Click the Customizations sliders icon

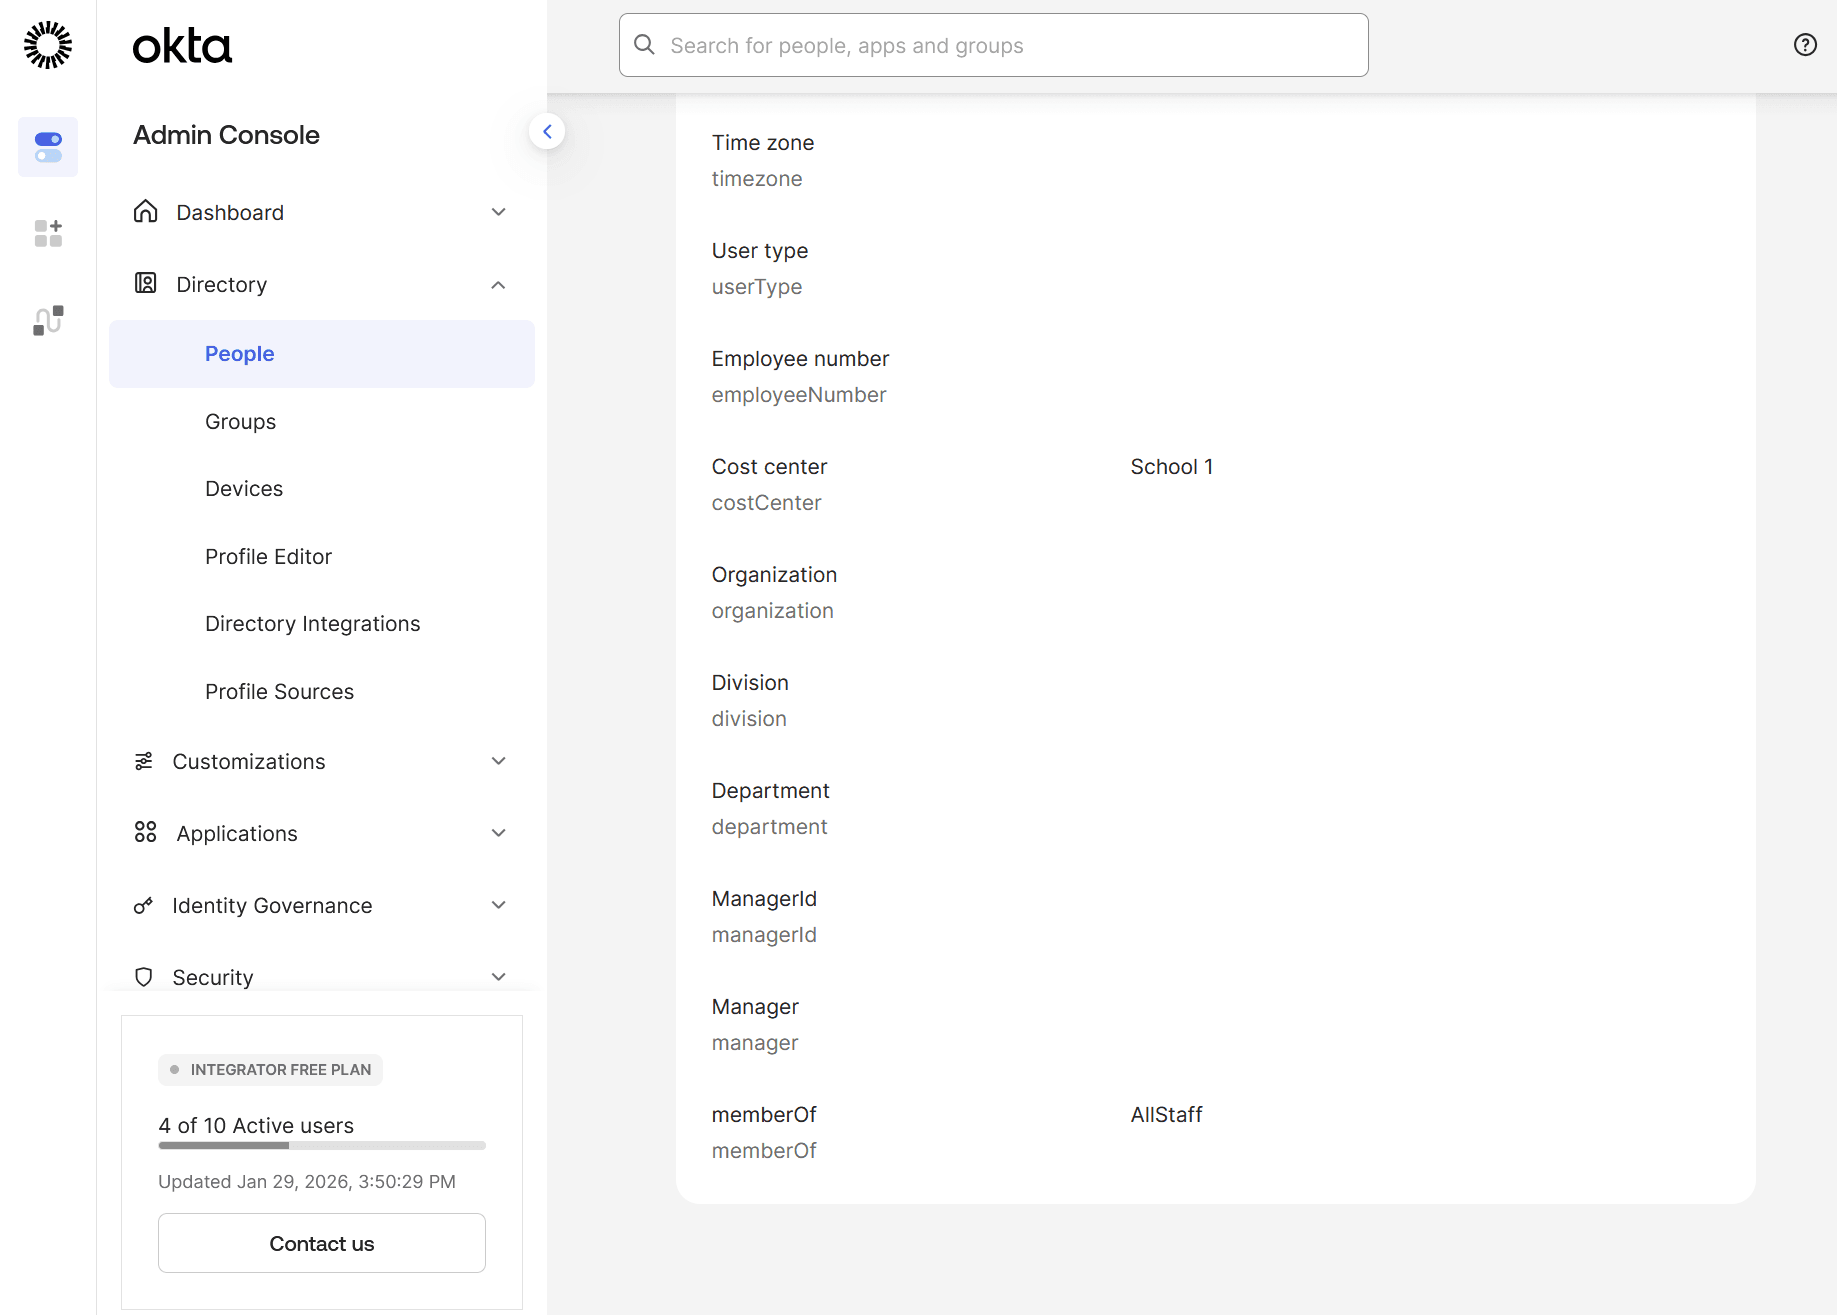pyautogui.click(x=143, y=760)
